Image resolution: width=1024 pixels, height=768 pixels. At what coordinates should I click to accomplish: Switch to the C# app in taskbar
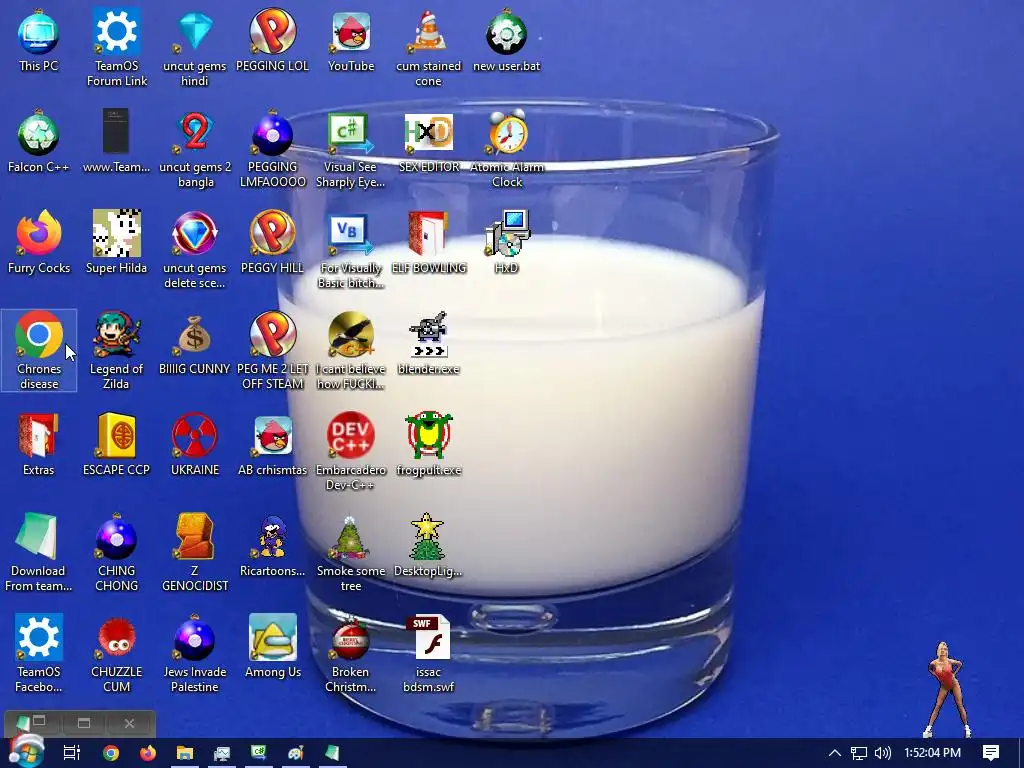click(259, 753)
